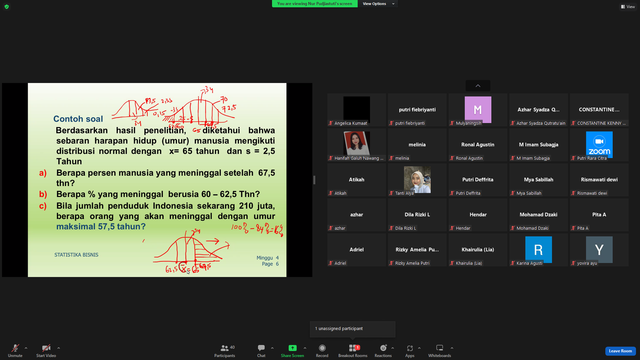Select Hendar's participant tile
This screenshot has width=640, height=360.
[478, 215]
